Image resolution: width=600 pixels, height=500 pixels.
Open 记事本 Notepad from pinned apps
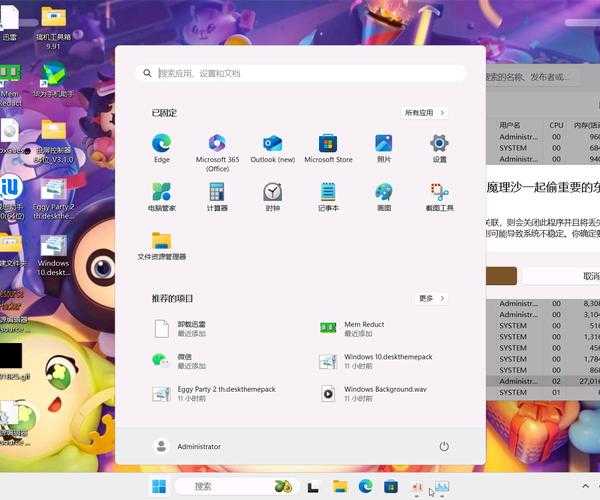[328, 197]
